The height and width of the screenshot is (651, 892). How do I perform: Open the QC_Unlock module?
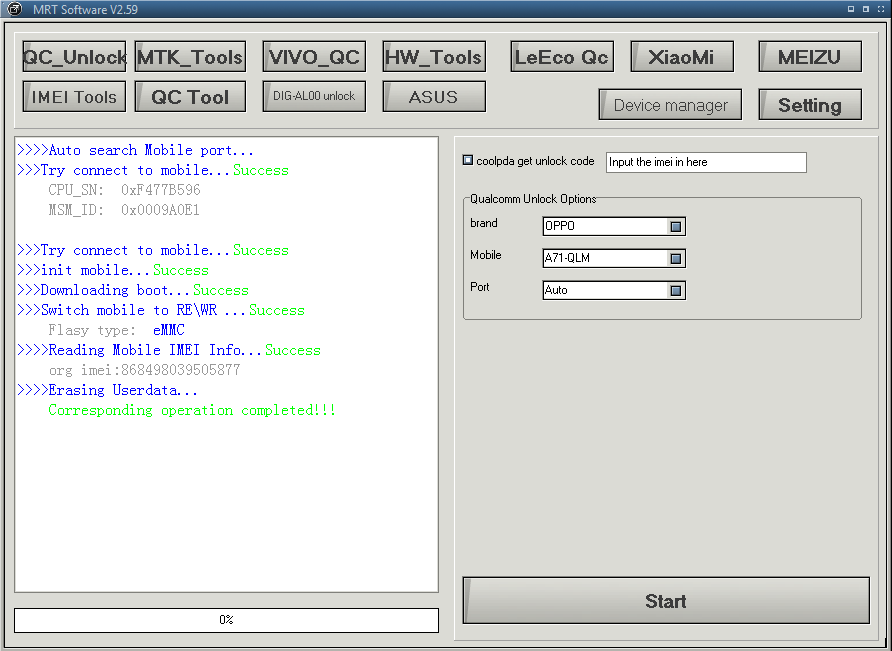pos(74,56)
